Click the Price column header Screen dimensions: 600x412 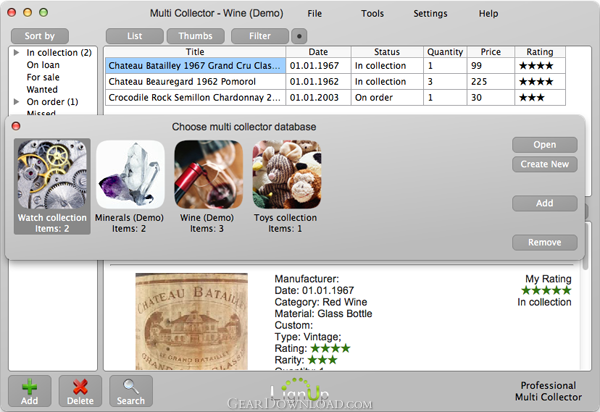tap(491, 52)
